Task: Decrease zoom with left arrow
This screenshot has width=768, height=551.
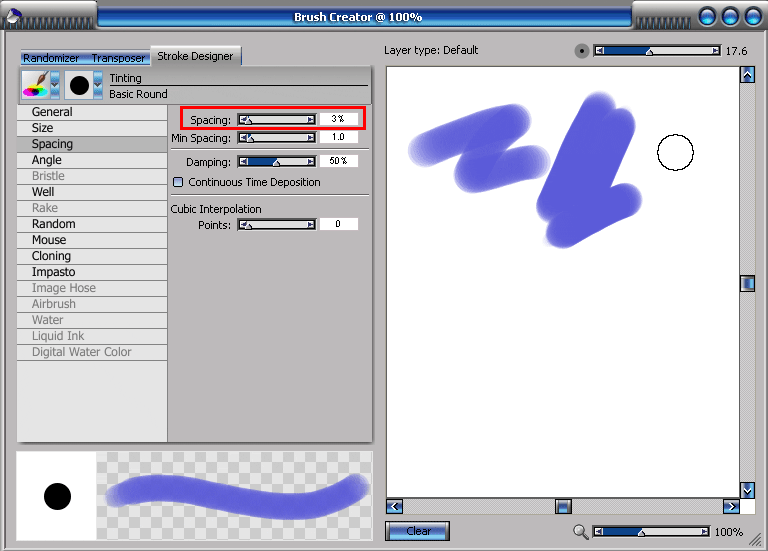Action: click(x=599, y=532)
